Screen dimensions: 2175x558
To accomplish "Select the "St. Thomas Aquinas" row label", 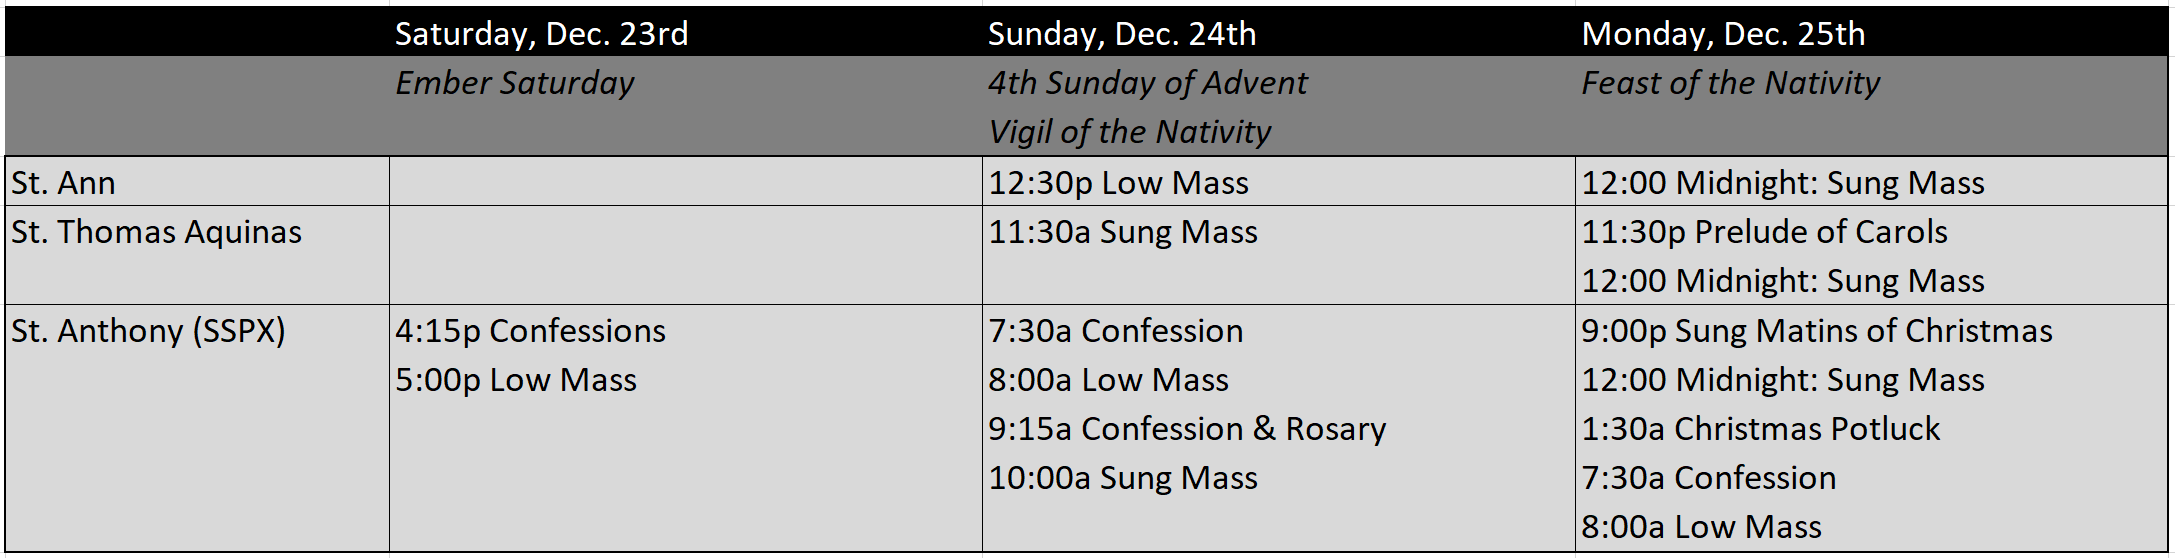I will (156, 232).
